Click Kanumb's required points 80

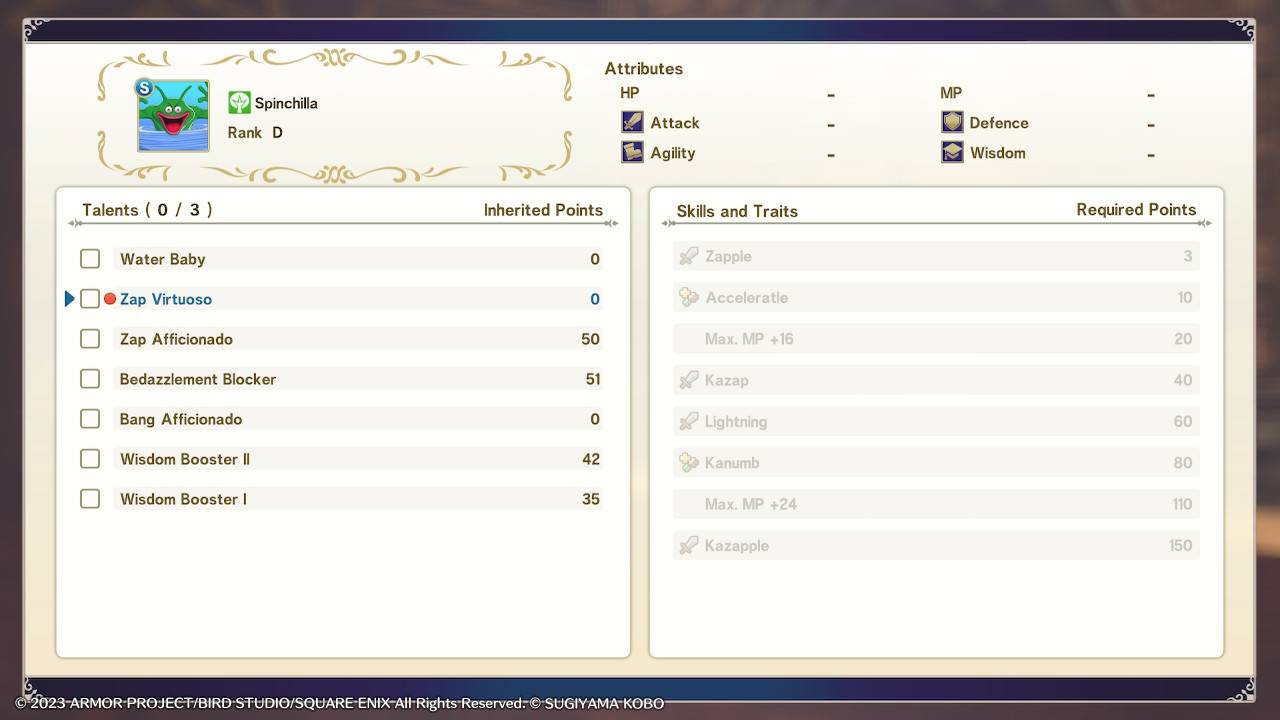[x=1183, y=462]
